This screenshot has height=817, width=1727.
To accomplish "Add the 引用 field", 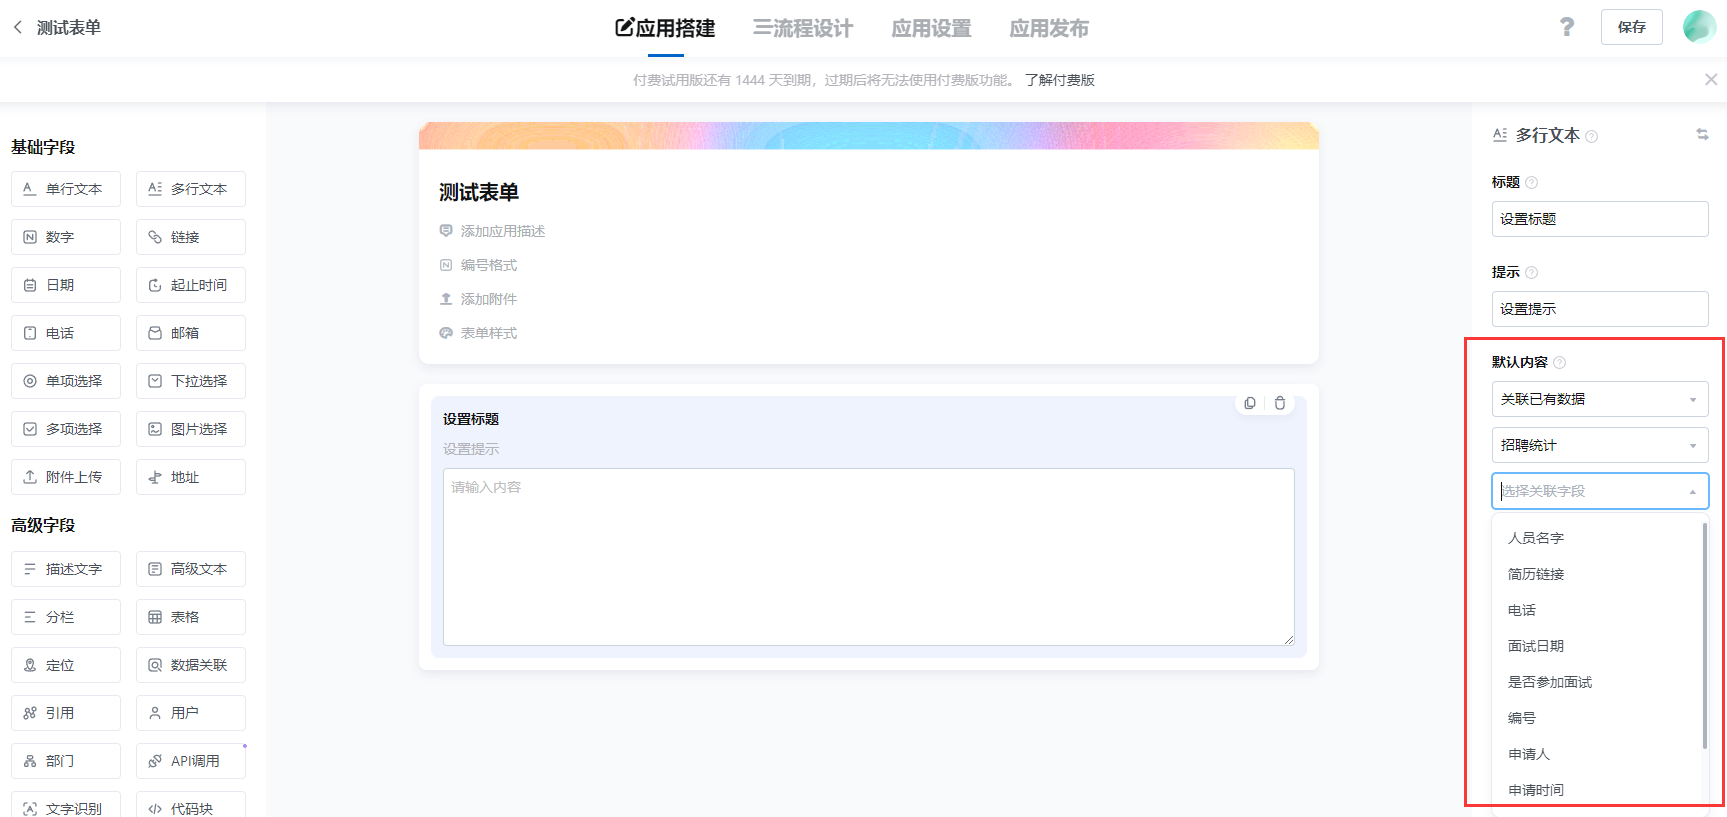I will 66,713.
